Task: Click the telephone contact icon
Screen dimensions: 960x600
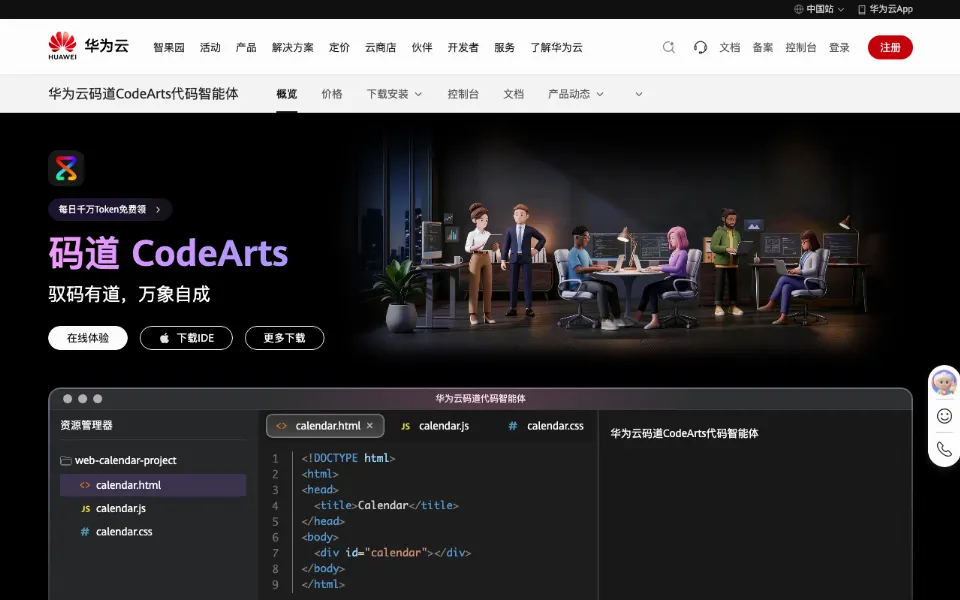Action: click(944, 449)
